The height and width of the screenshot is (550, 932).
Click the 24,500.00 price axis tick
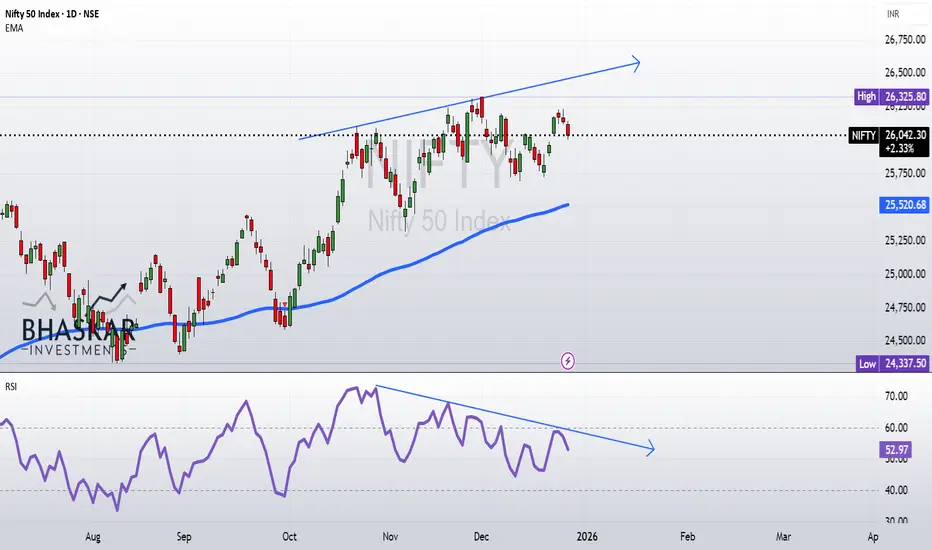(x=905, y=341)
